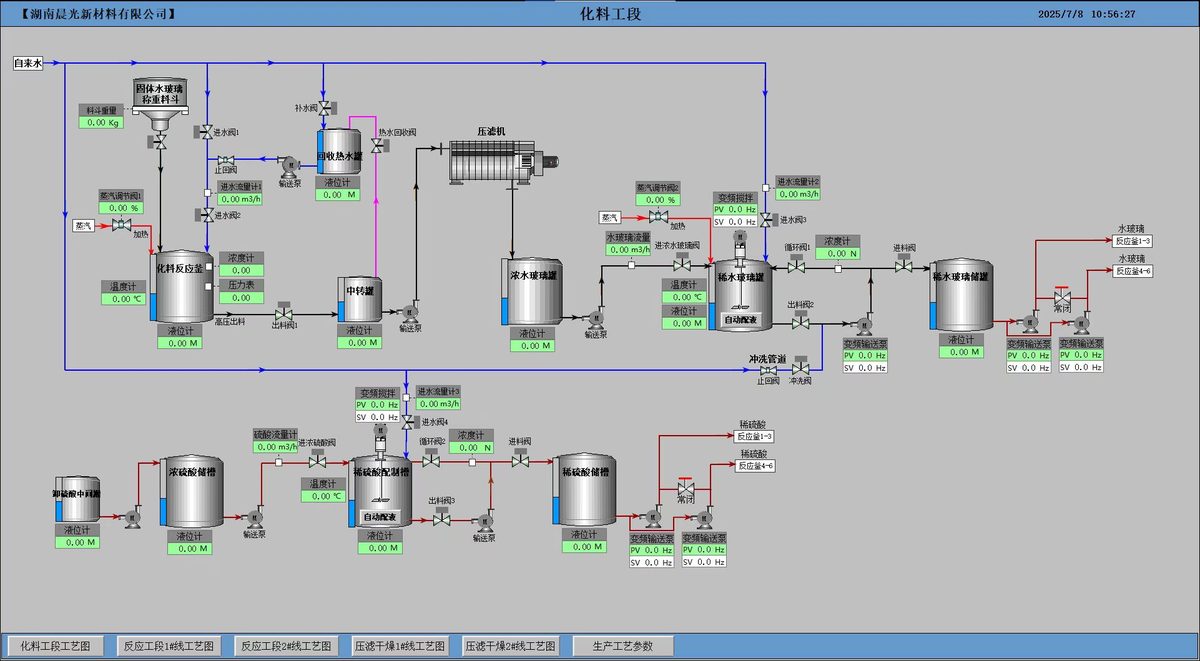The height and width of the screenshot is (661, 1200).
Task: Click the 回收热水罐 液位计 value
Action: coord(338,195)
